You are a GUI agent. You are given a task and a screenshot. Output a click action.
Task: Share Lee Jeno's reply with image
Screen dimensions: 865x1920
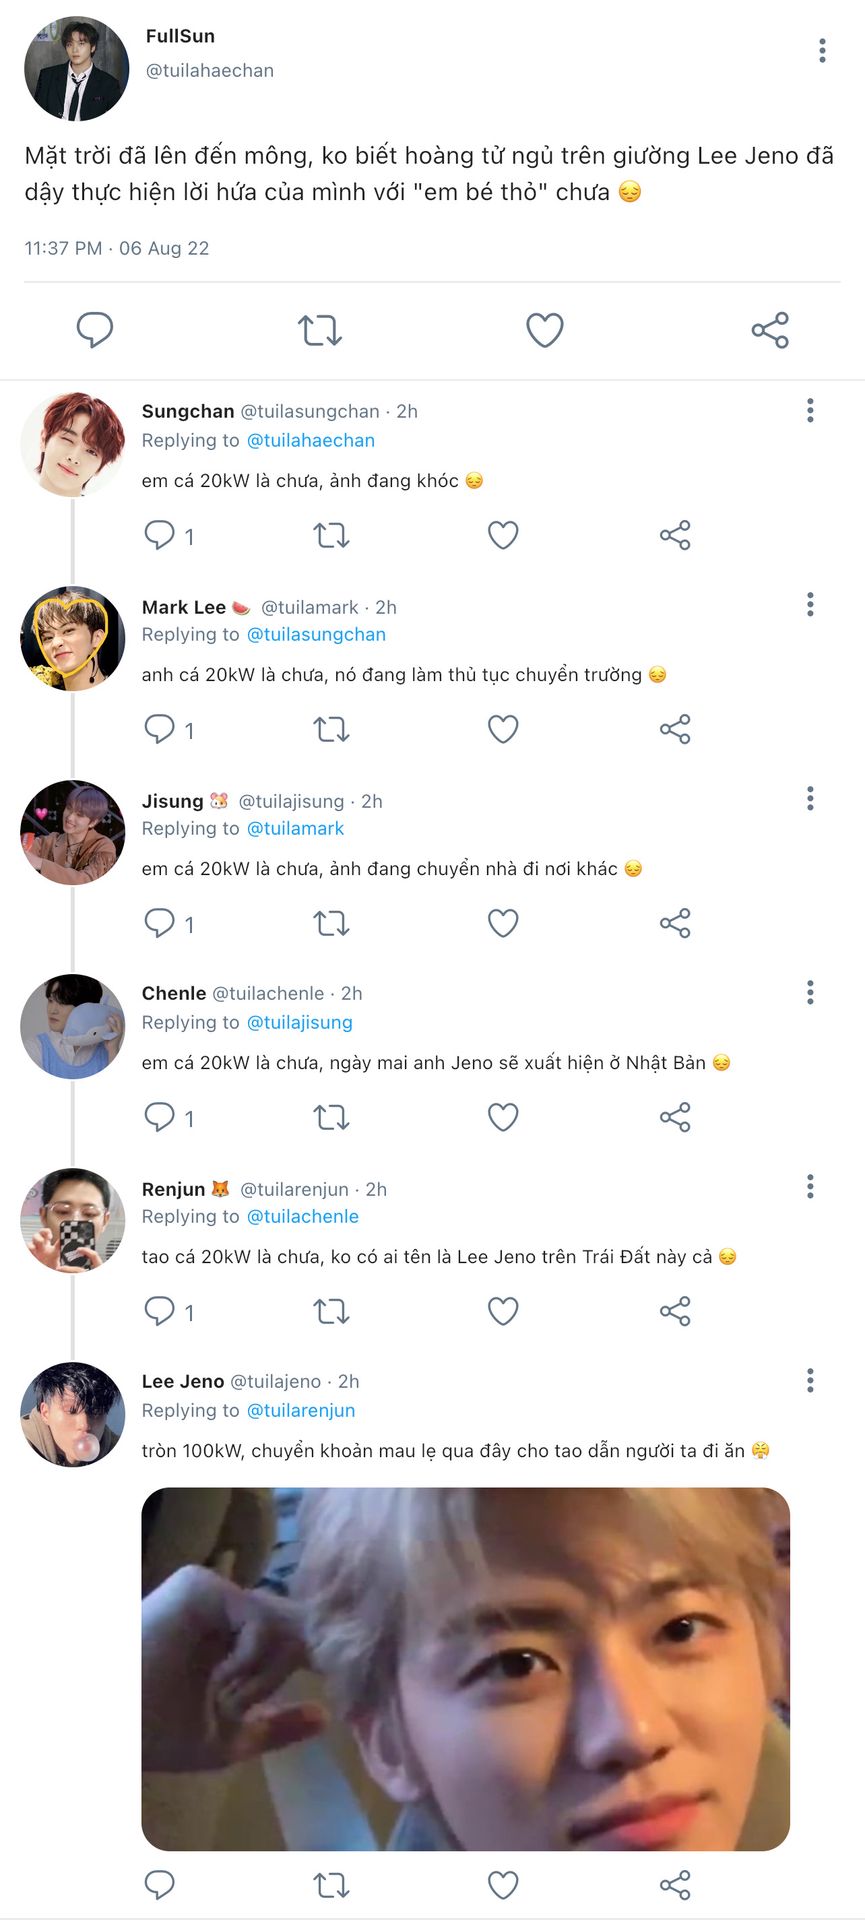pyautogui.click(x=675, y=1886)
